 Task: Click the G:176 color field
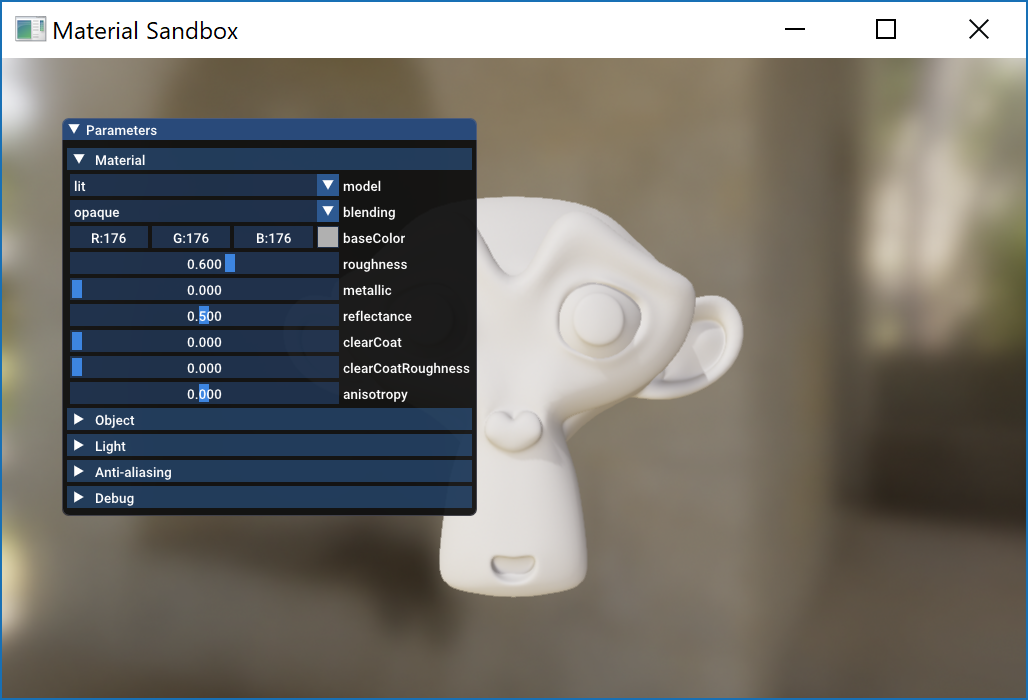tap(191, 238)
